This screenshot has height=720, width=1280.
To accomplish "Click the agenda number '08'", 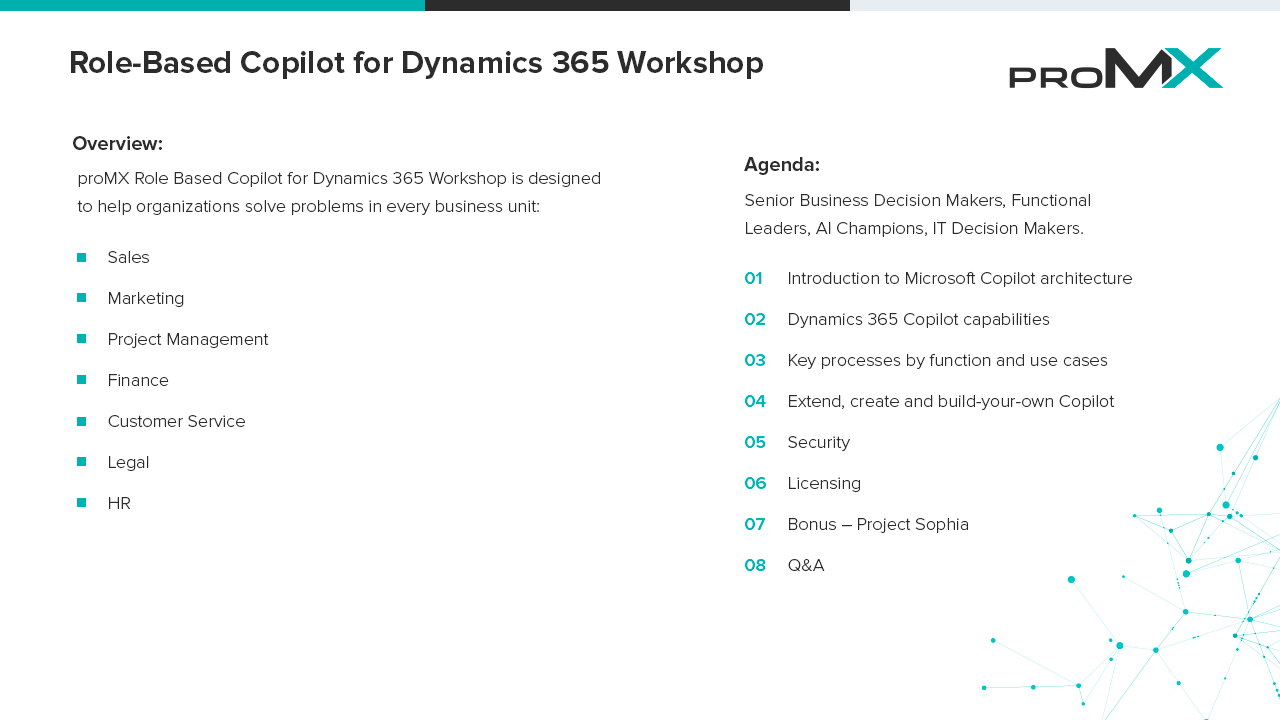I will (x=755, y=565).
